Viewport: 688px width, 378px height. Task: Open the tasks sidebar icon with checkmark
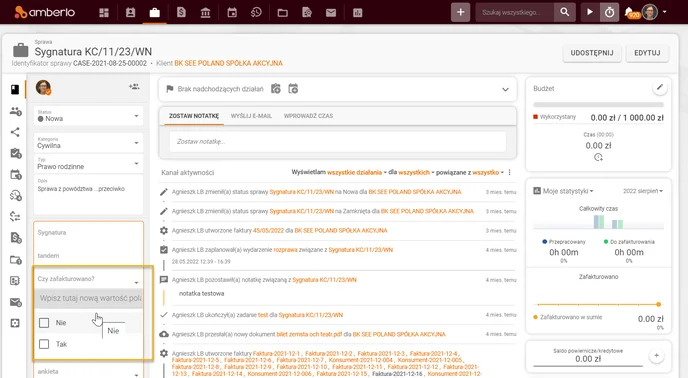[15, 153]
